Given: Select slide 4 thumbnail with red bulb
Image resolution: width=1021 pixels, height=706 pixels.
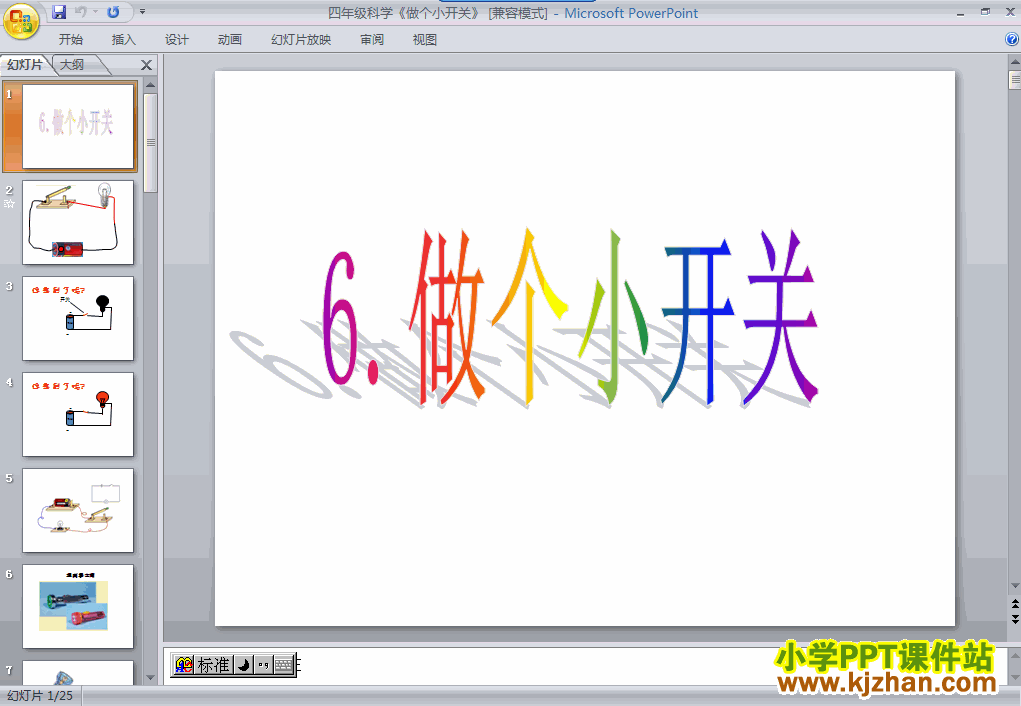Looking at the screenshot, I should pos(78,414).
